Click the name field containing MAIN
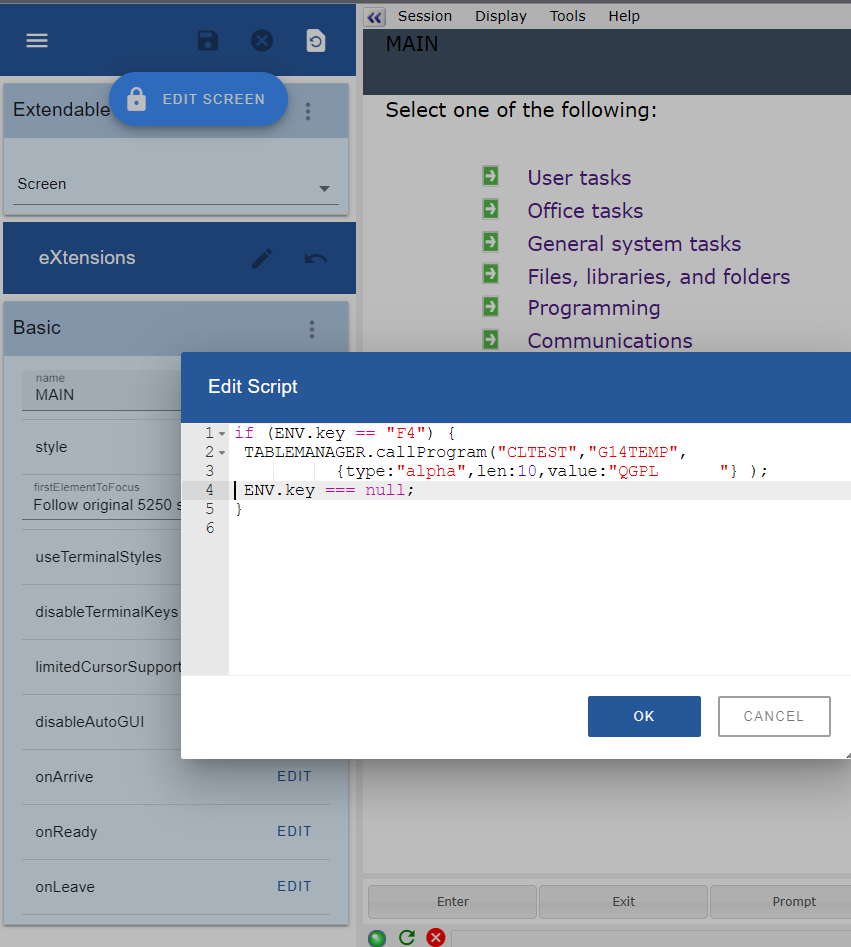851x947 pixels. pyautogui.click(x=100, y=394)
